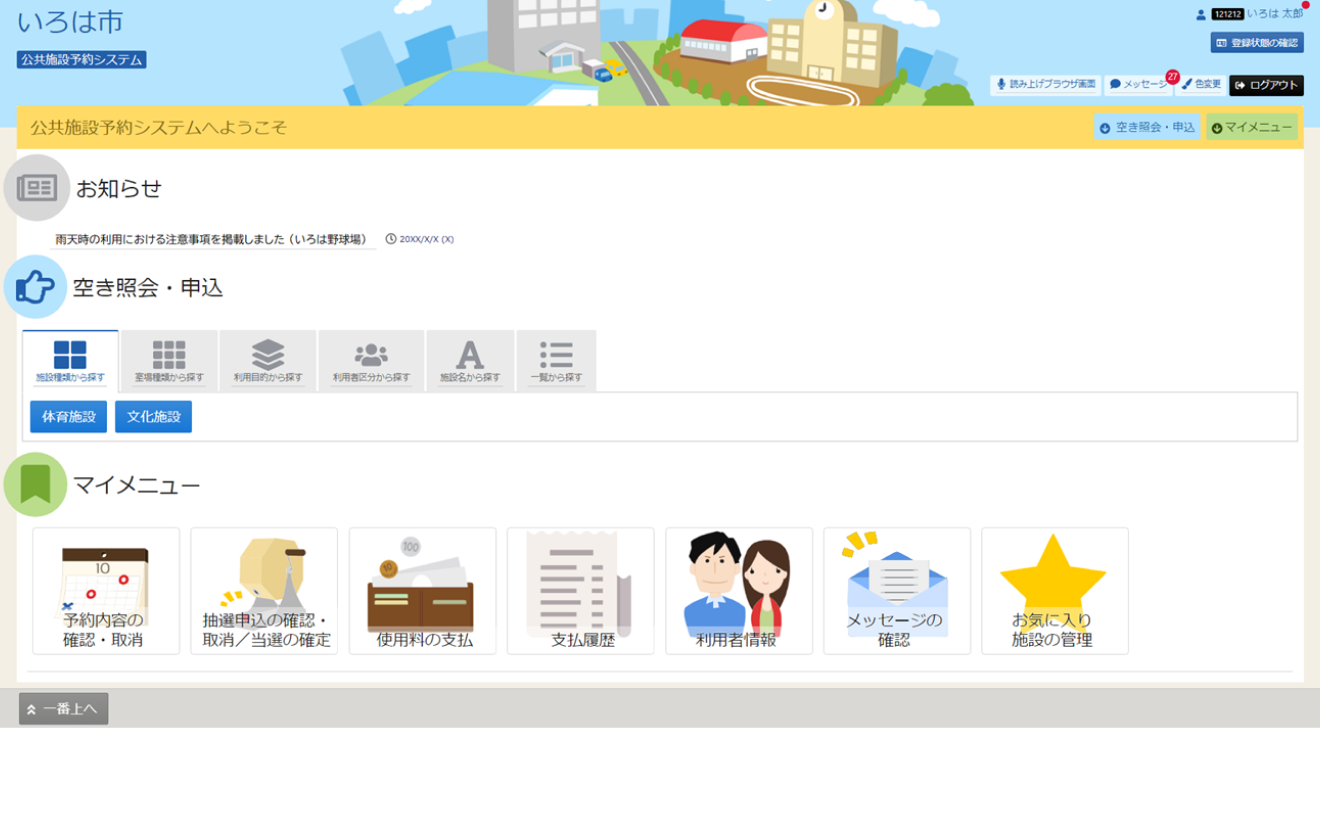This screenshot has height=840, width=1320.
Task: Switch to the 一覧から探す tab
Action: [556, 361]
